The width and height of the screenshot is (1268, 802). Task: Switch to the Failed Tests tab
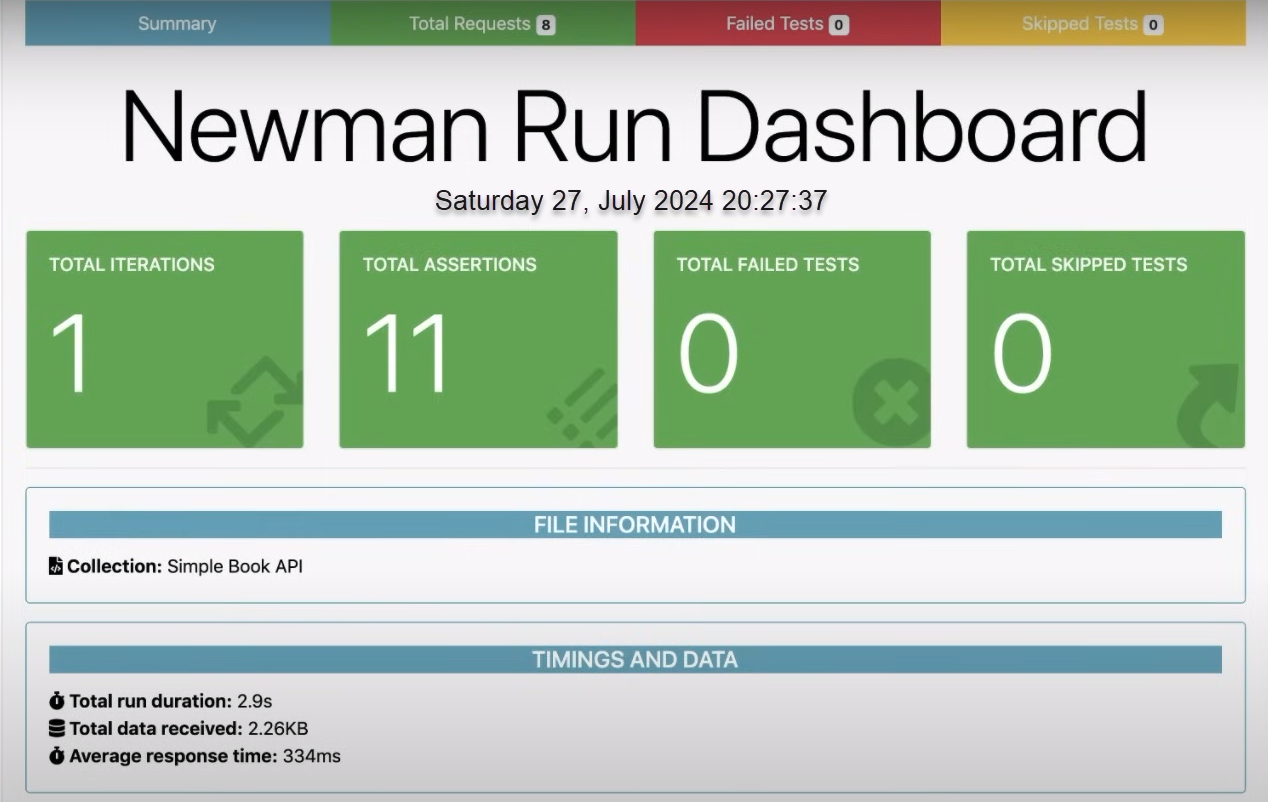point(775,23)
